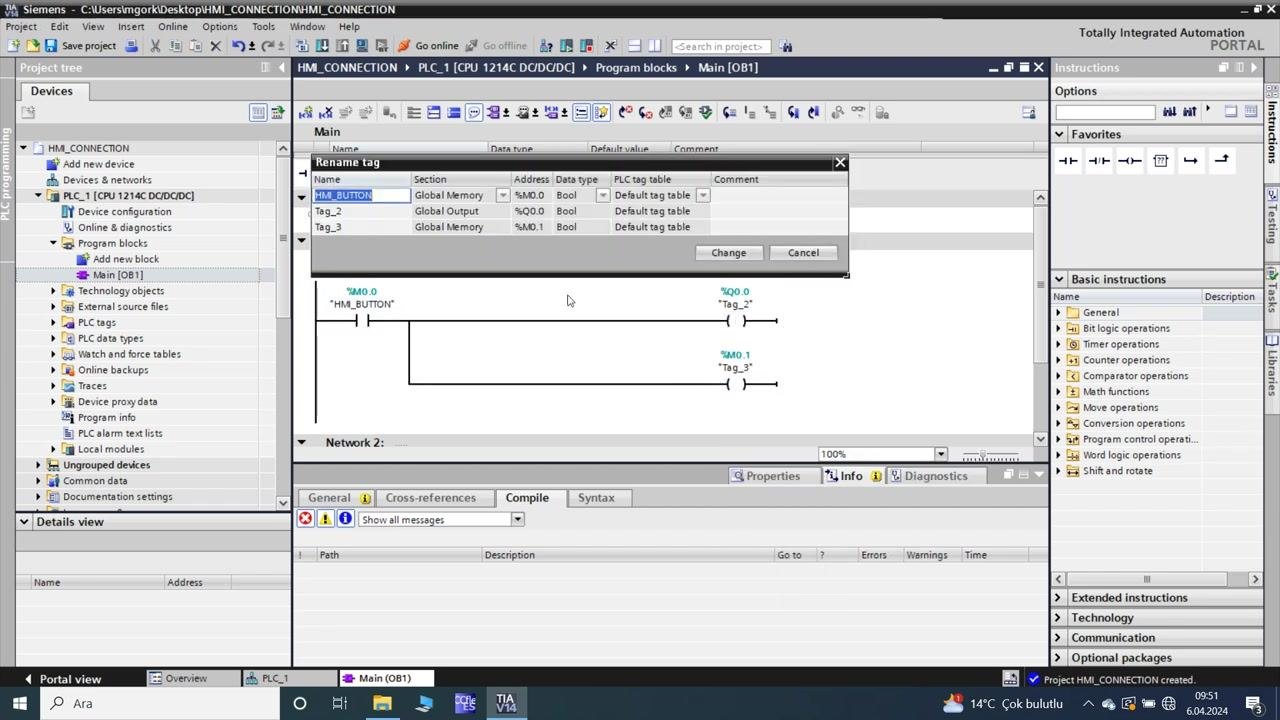Viewport: 1280px width, 720px height.
Task: Click the close branch icon in Favorites
Action: click(x=1221, y=160)
